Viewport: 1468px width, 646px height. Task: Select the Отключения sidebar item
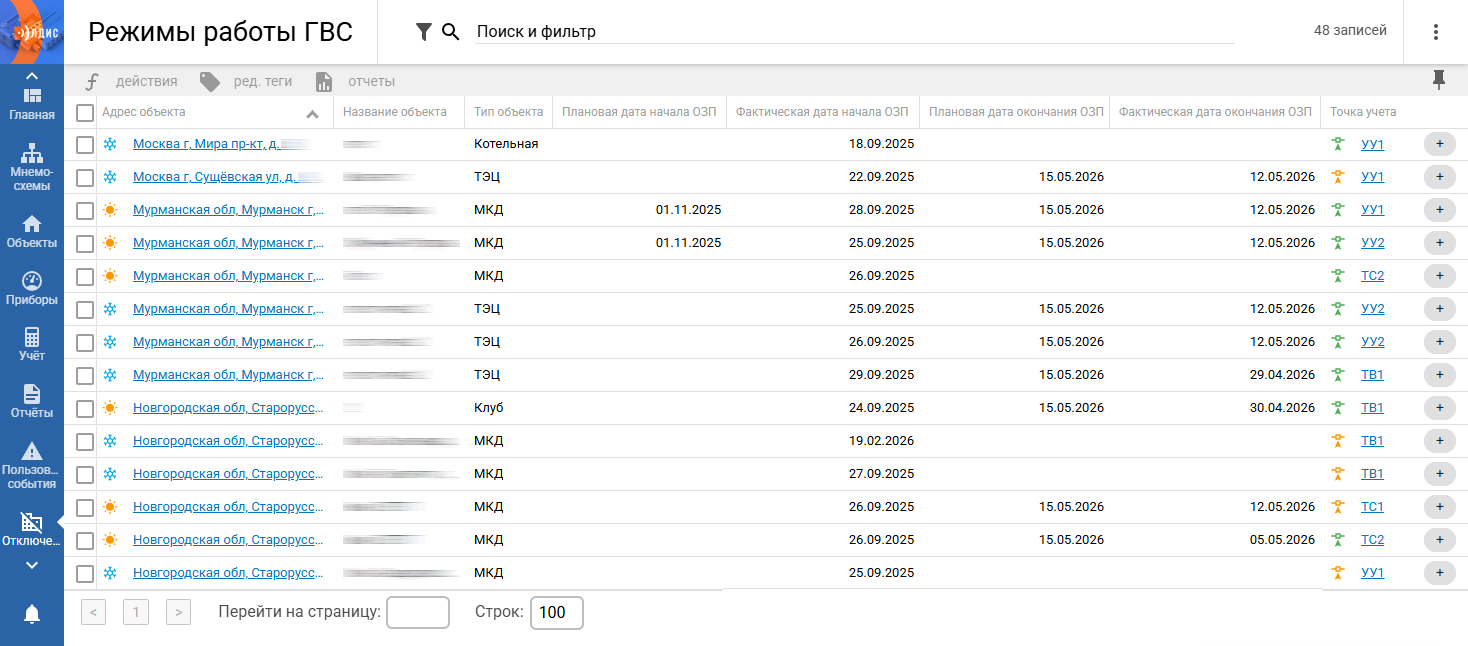tap(32, 529)
